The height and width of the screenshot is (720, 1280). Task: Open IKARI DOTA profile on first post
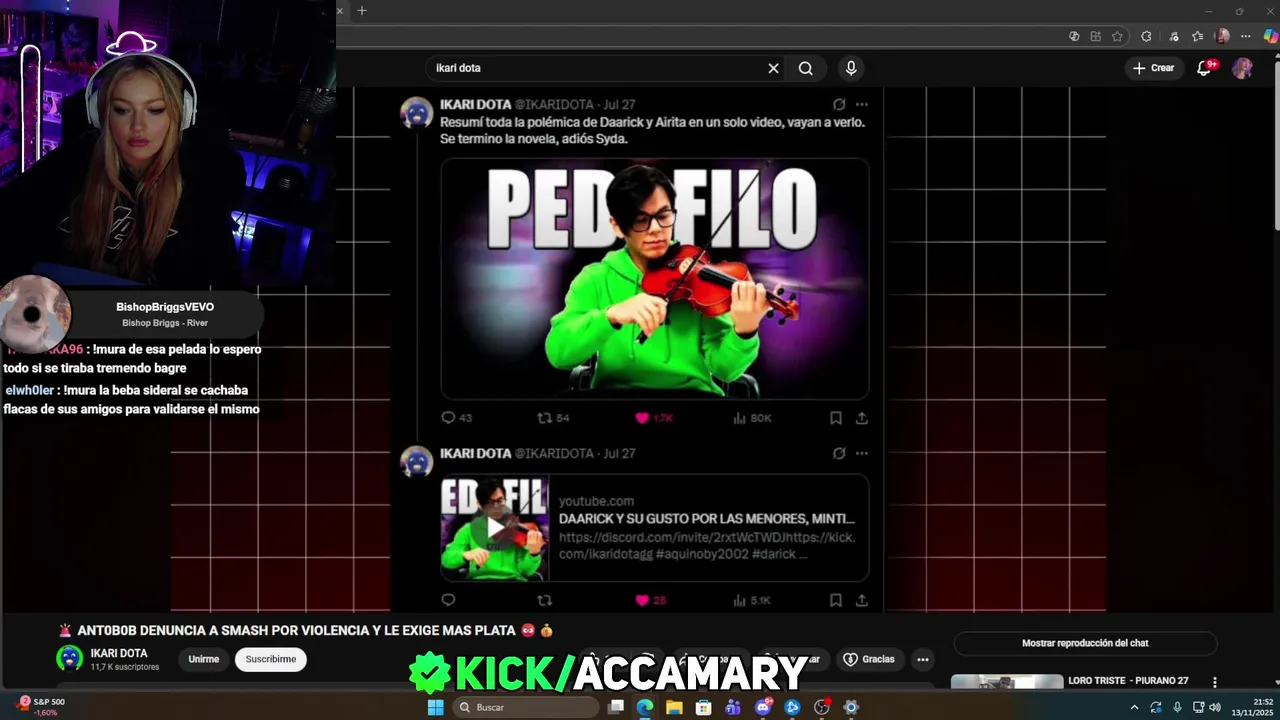click(475, 104)
